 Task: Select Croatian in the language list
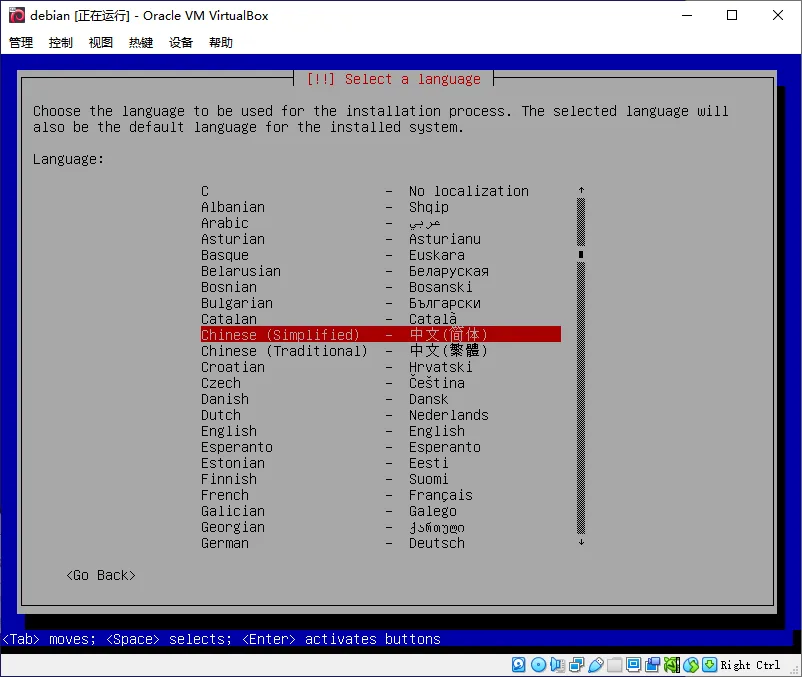pos(381,367)
